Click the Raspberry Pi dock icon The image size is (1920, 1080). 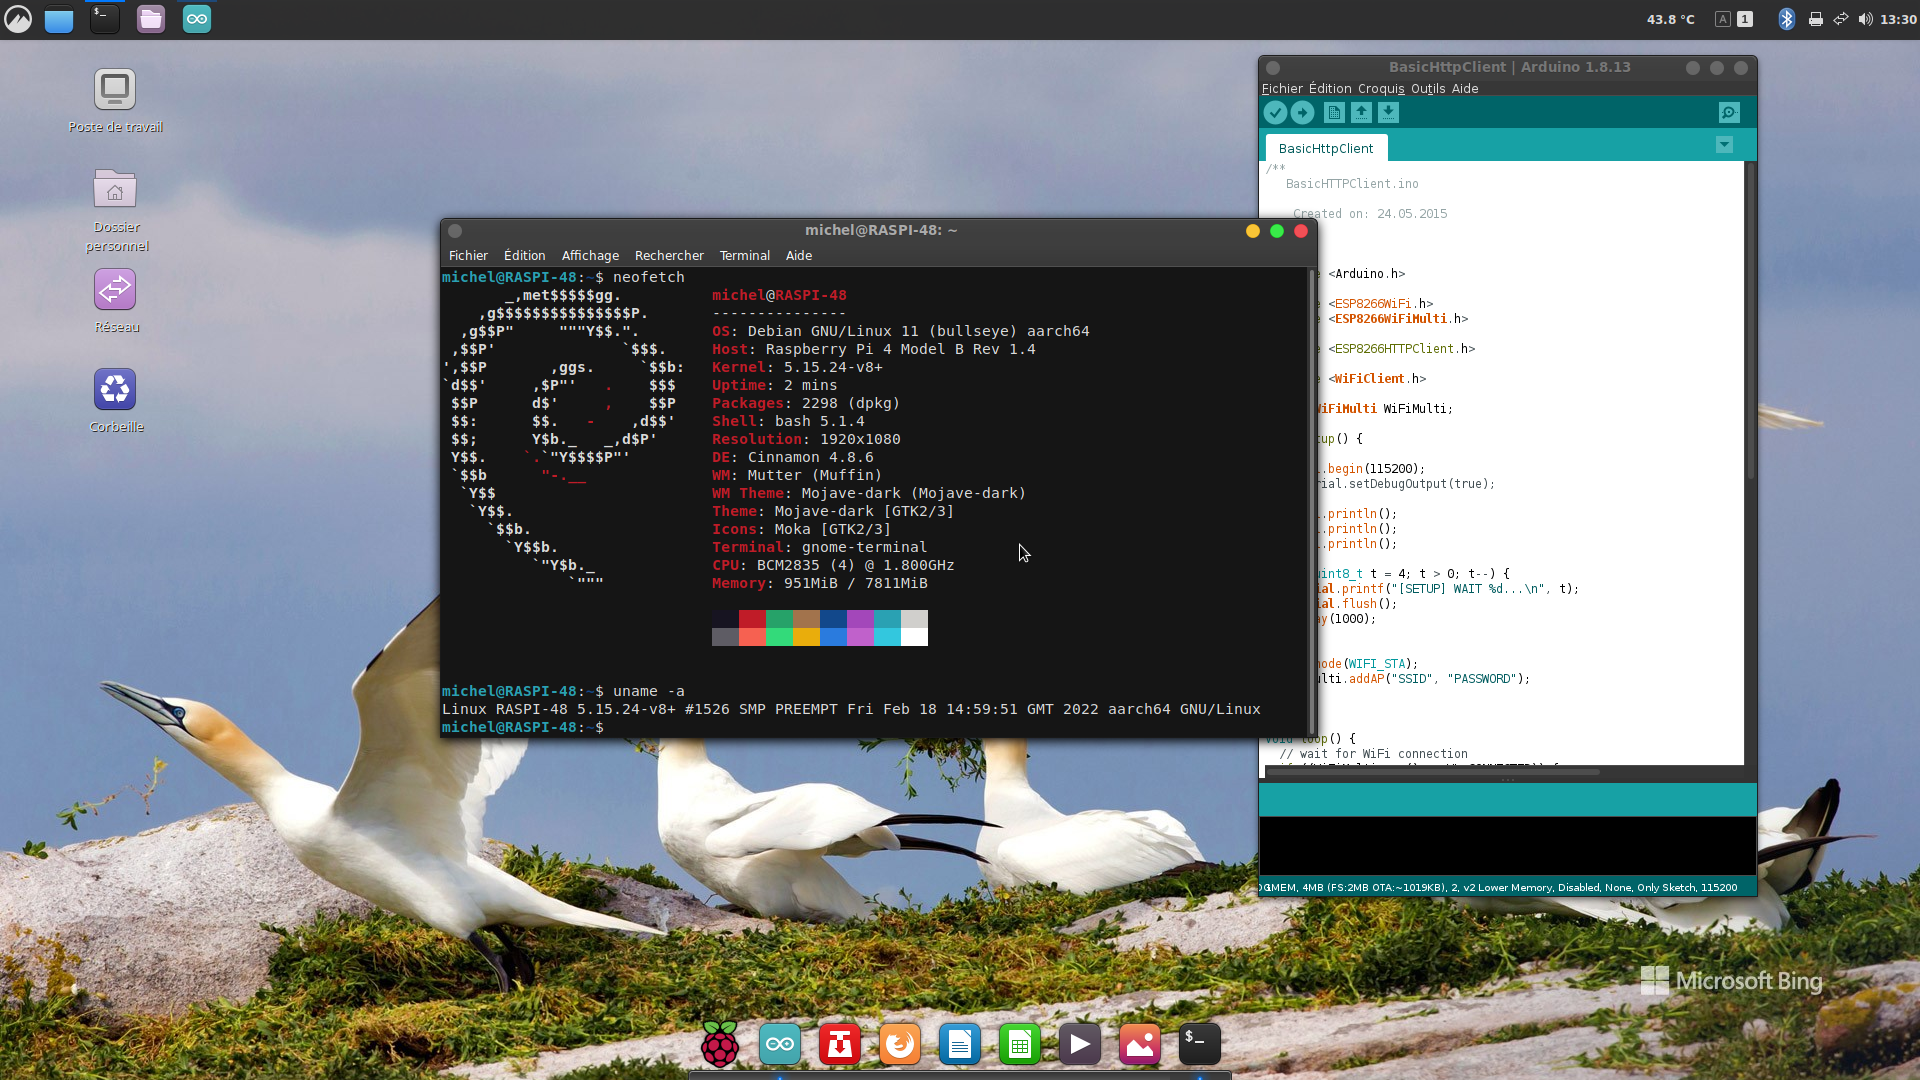click(x=720, y=1045)
